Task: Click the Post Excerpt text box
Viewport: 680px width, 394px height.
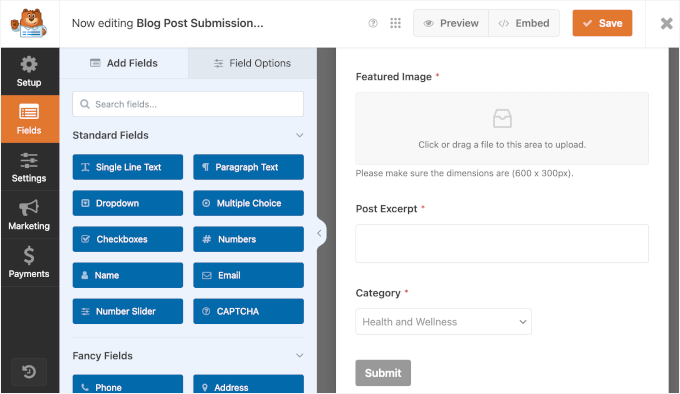Action: coord(502,243)
